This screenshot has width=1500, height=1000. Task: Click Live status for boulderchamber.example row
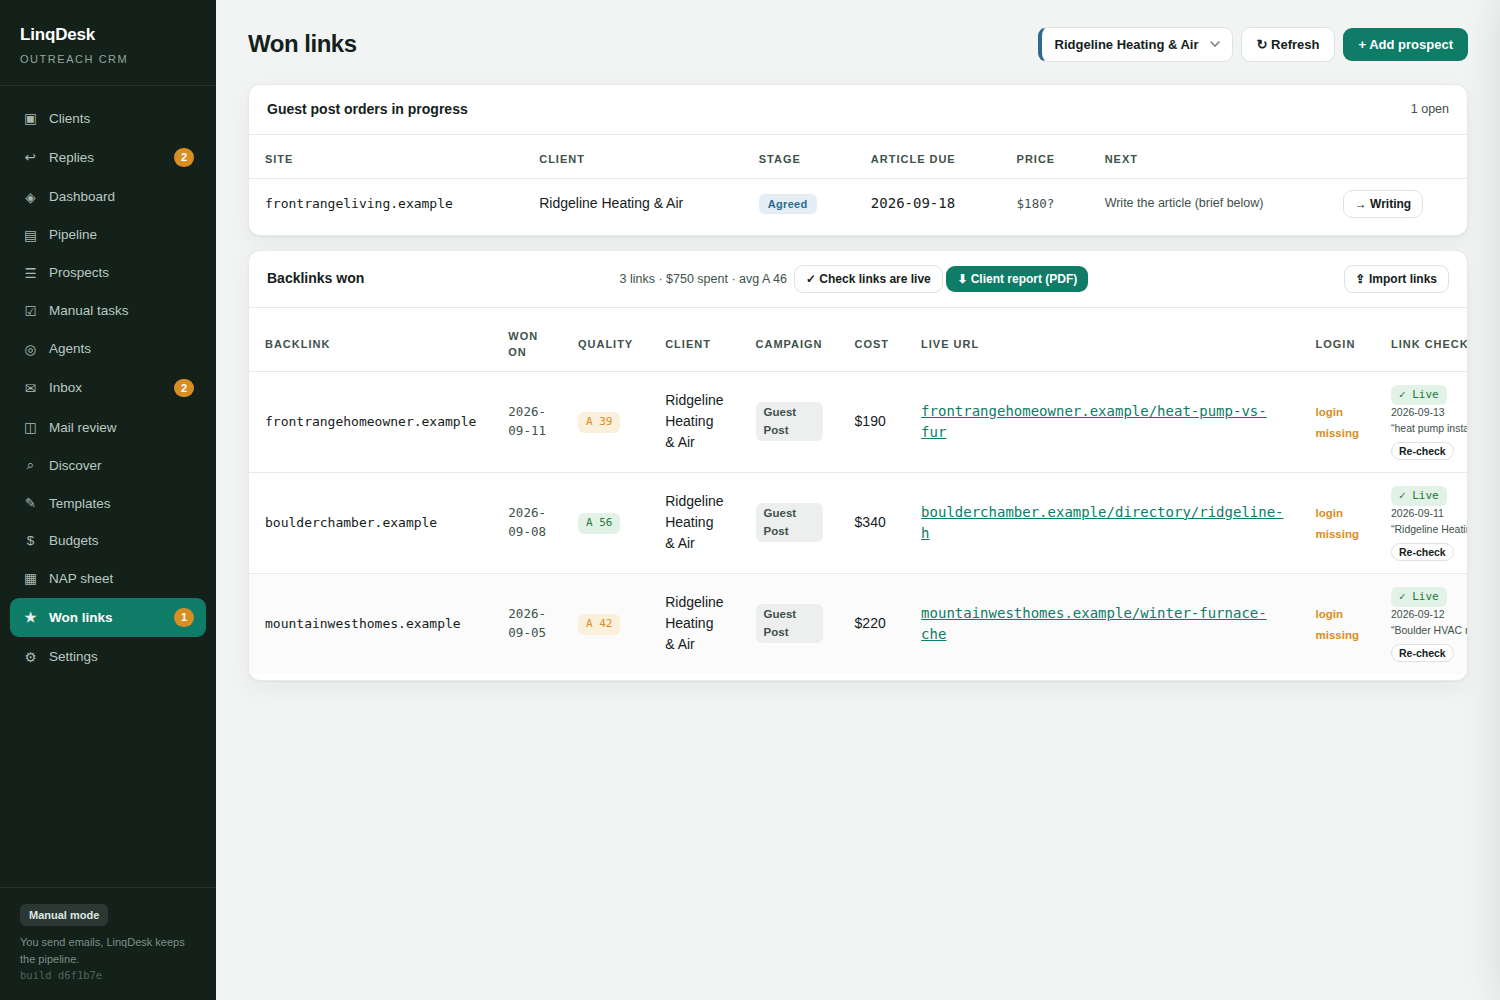pyautogui.click(x=1418, y=496)
